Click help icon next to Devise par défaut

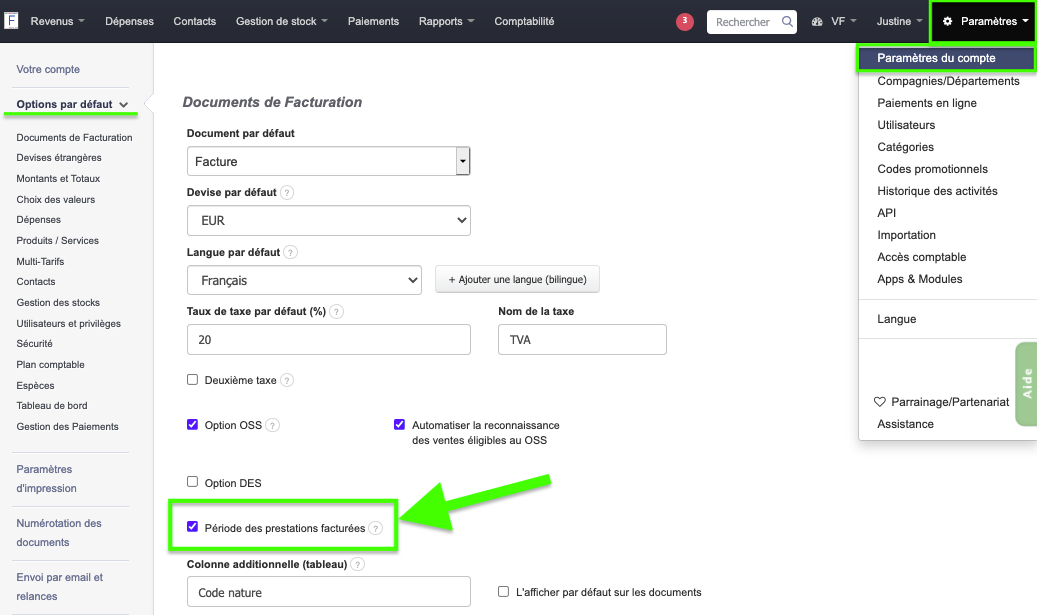(x=287, y=192)
